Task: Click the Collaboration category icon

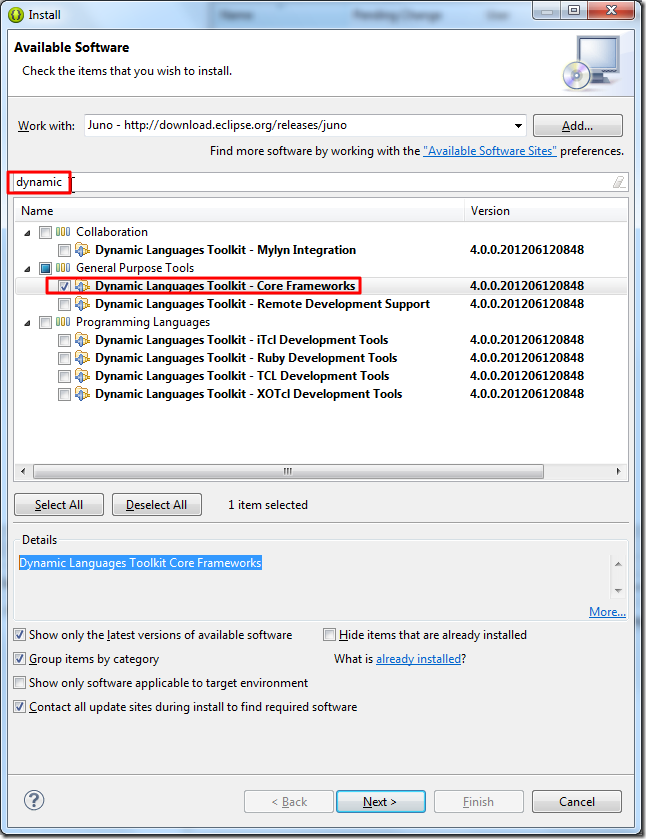Action: click(63, 232)
